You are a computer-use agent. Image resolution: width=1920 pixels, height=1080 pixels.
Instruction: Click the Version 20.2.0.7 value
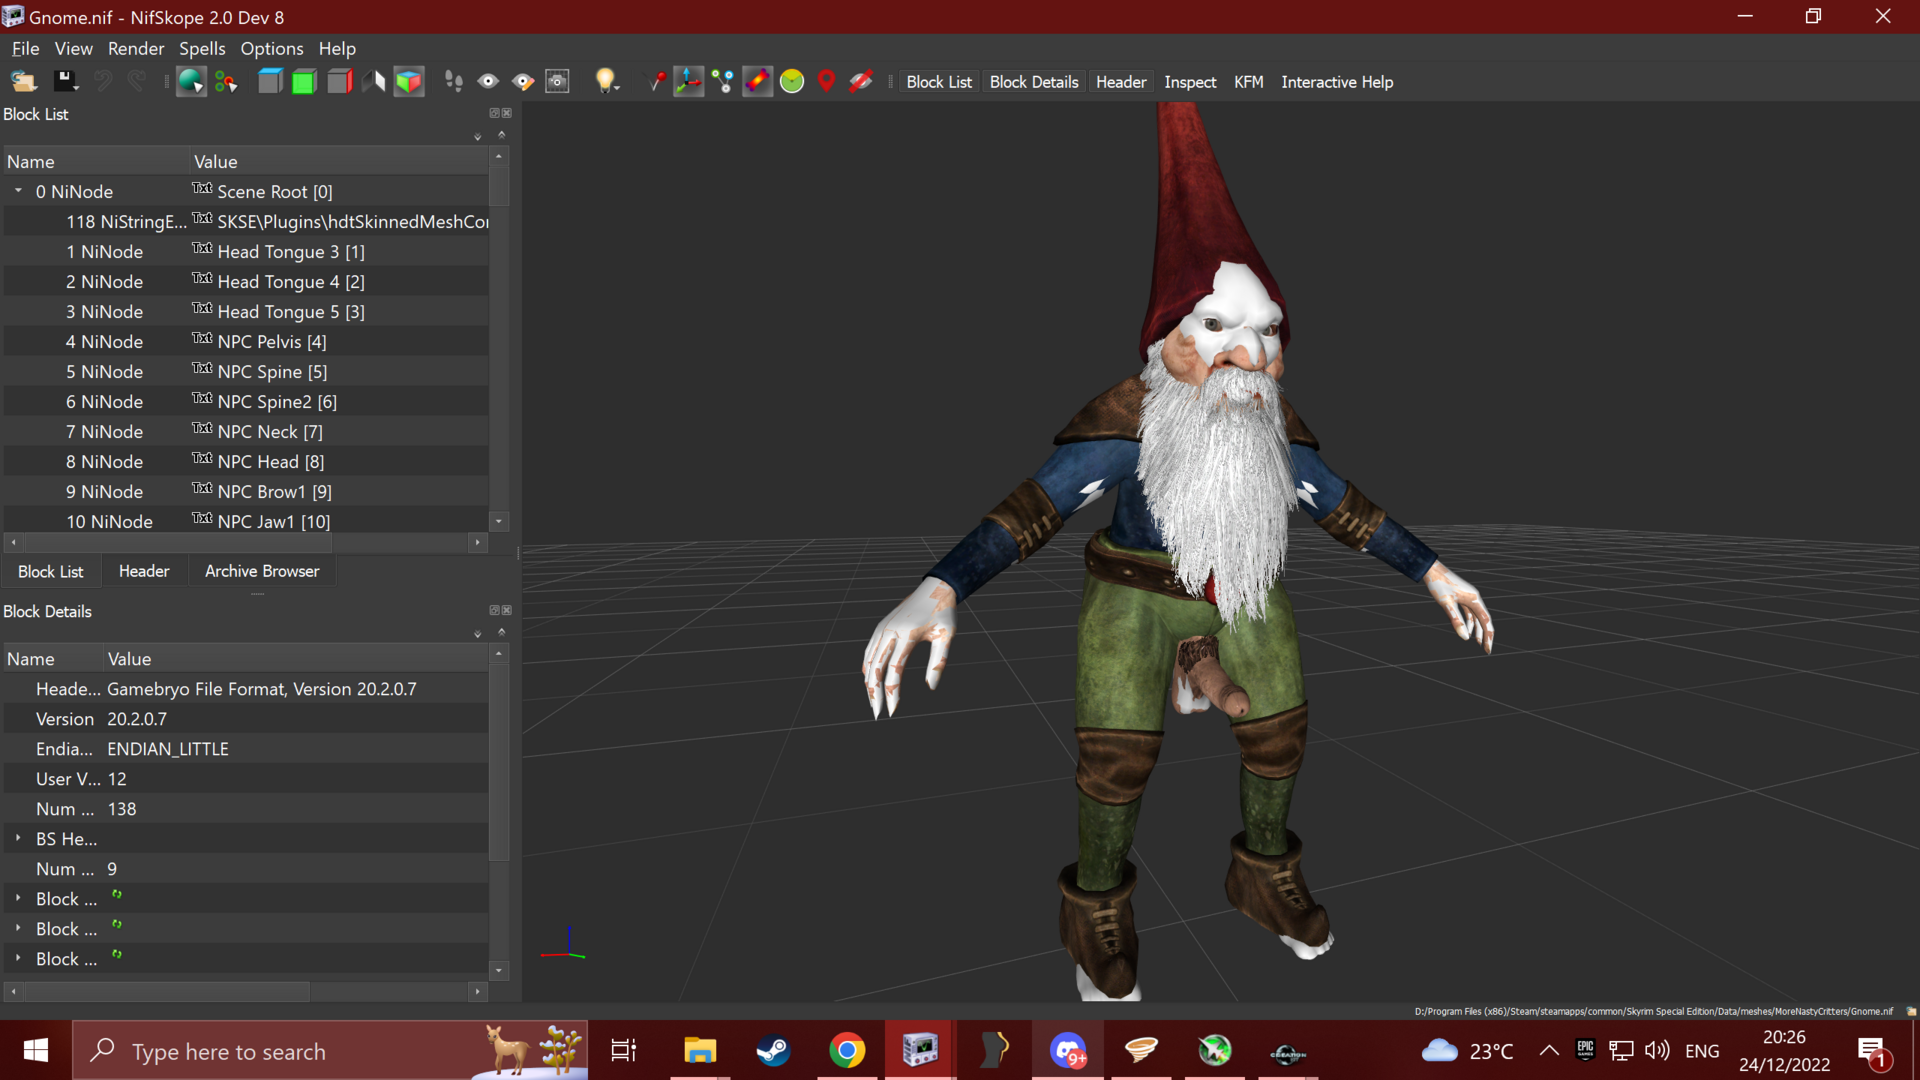pyautogui.click(x=137, y=719)
